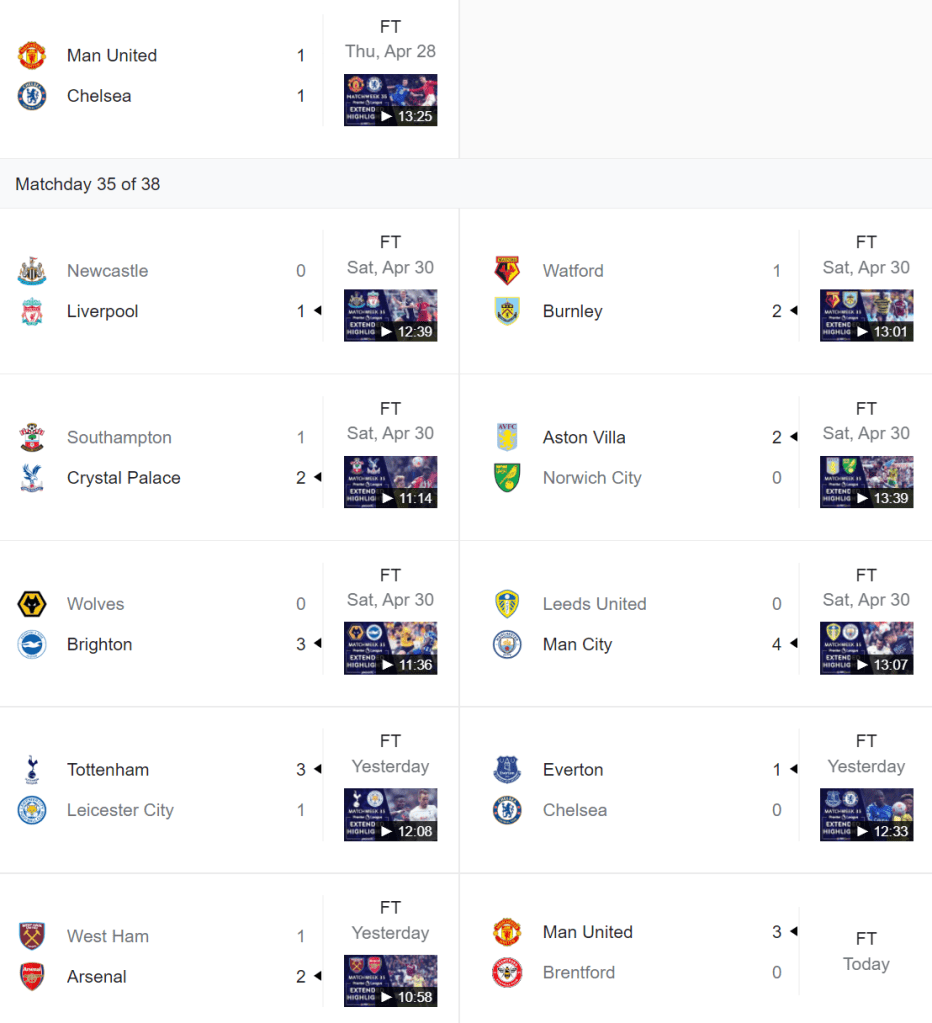The width and height of the screenshot is (932, 1023).
Task: Click the Matchday 35 of 38 header
Action: coord(88,184)
